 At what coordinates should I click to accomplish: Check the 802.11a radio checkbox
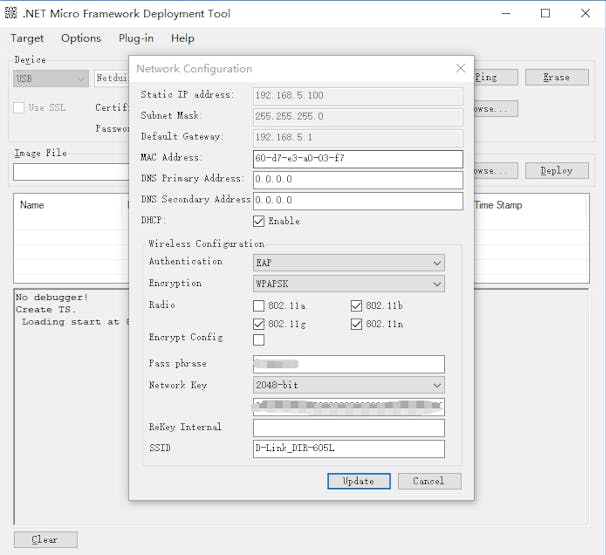259,306
